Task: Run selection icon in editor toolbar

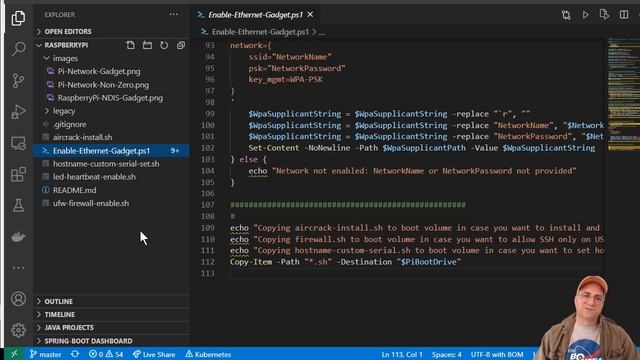Action: [604, 15]
